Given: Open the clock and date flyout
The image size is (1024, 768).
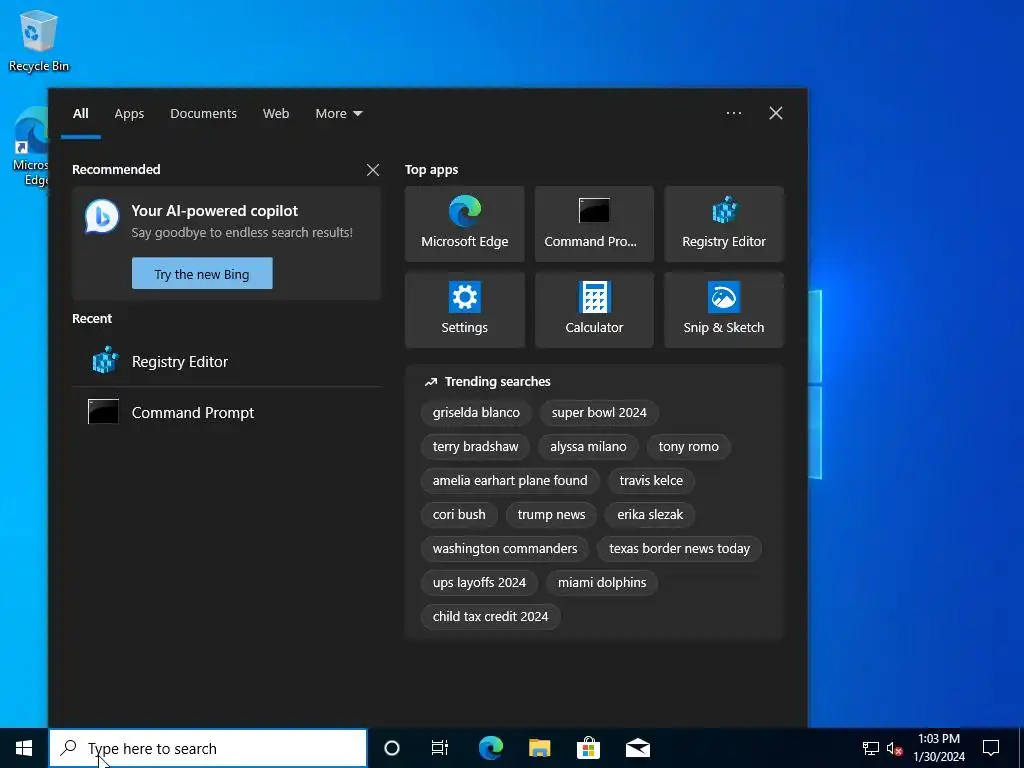Looking at the screenshot, I should coord(939,748).
